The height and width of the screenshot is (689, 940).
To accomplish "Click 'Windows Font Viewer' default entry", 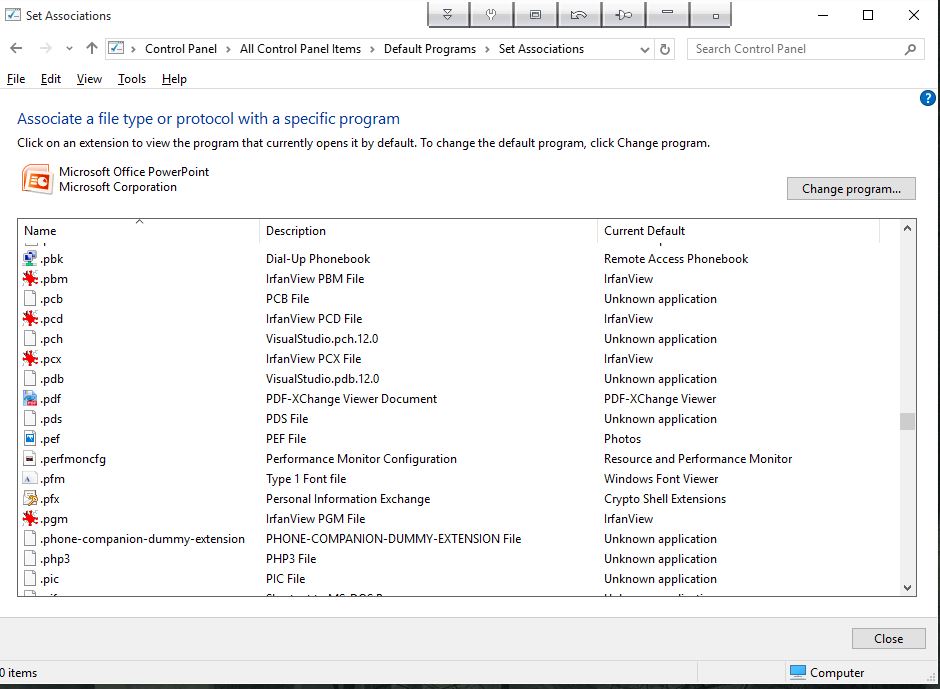I will pos(661,479).
